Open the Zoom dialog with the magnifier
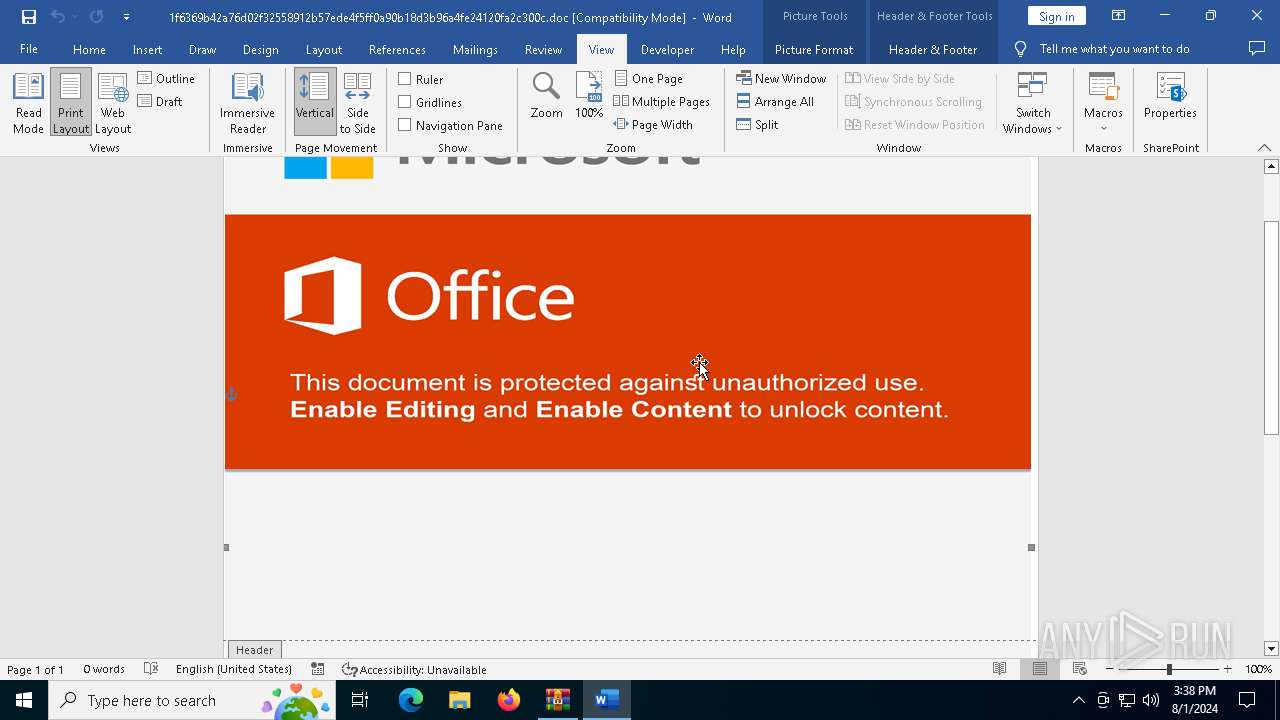 (x=546, y=97)
